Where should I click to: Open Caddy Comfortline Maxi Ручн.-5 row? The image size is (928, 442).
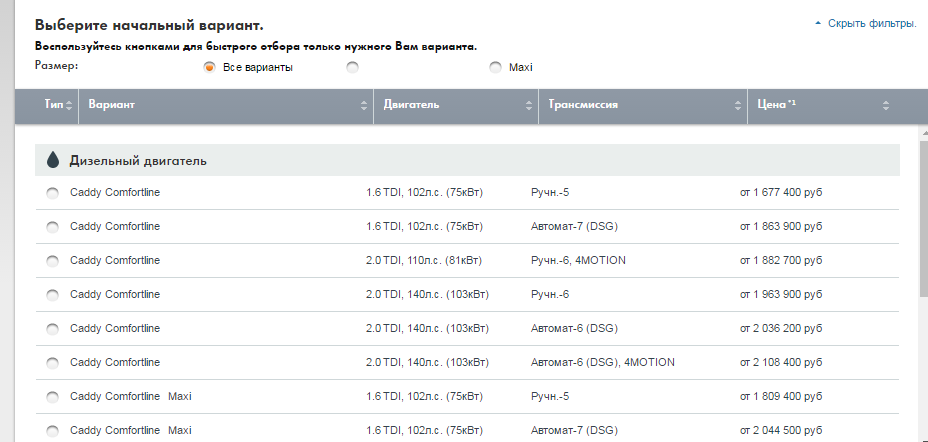pyautogui.click(x=467, y=396)
